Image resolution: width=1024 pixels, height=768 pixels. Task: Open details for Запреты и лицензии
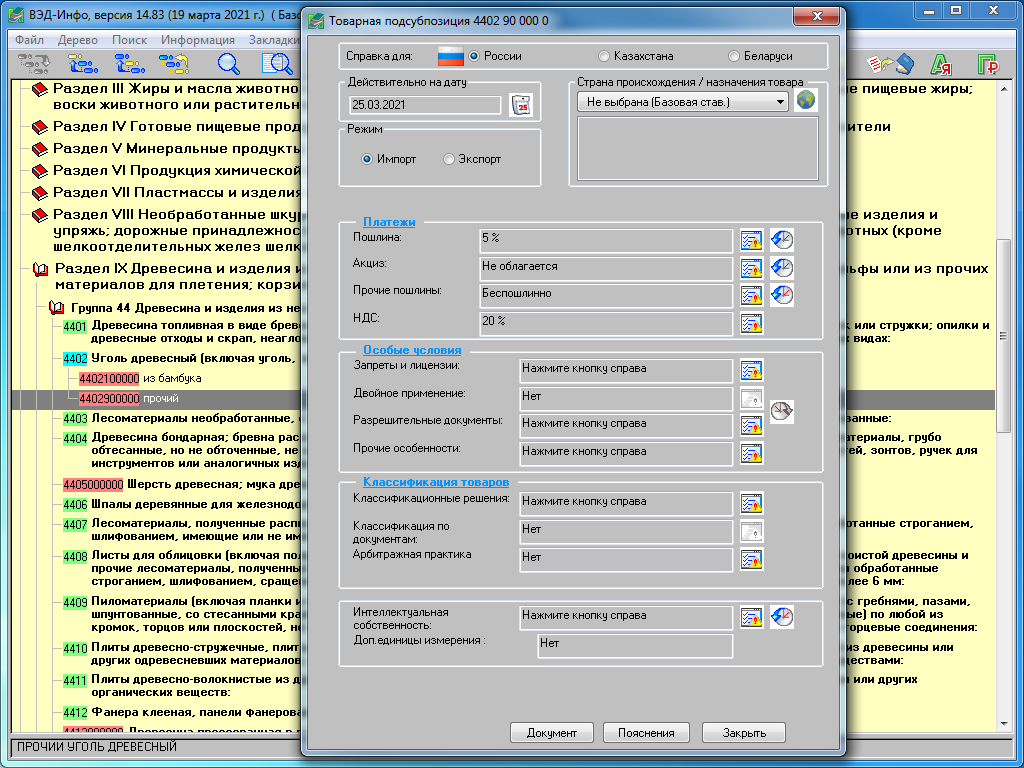pos(752,370)
